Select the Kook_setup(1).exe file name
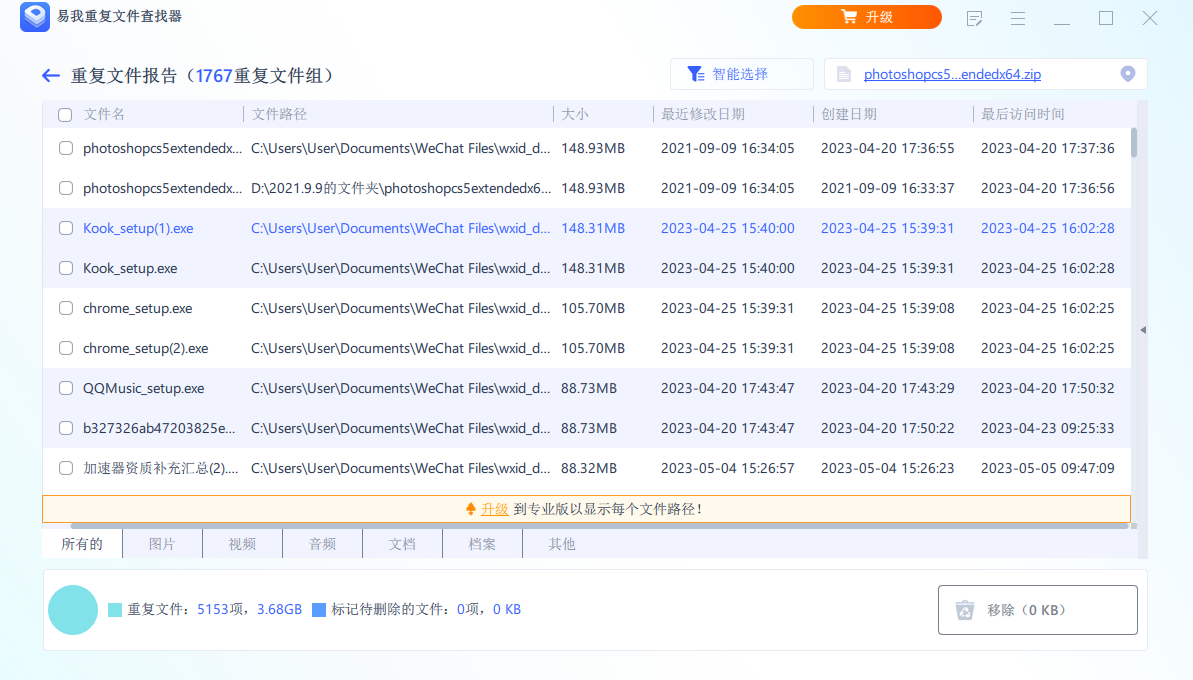Image resolution: width=1193 pixels, height=680 pixels. tap(138, 228)
